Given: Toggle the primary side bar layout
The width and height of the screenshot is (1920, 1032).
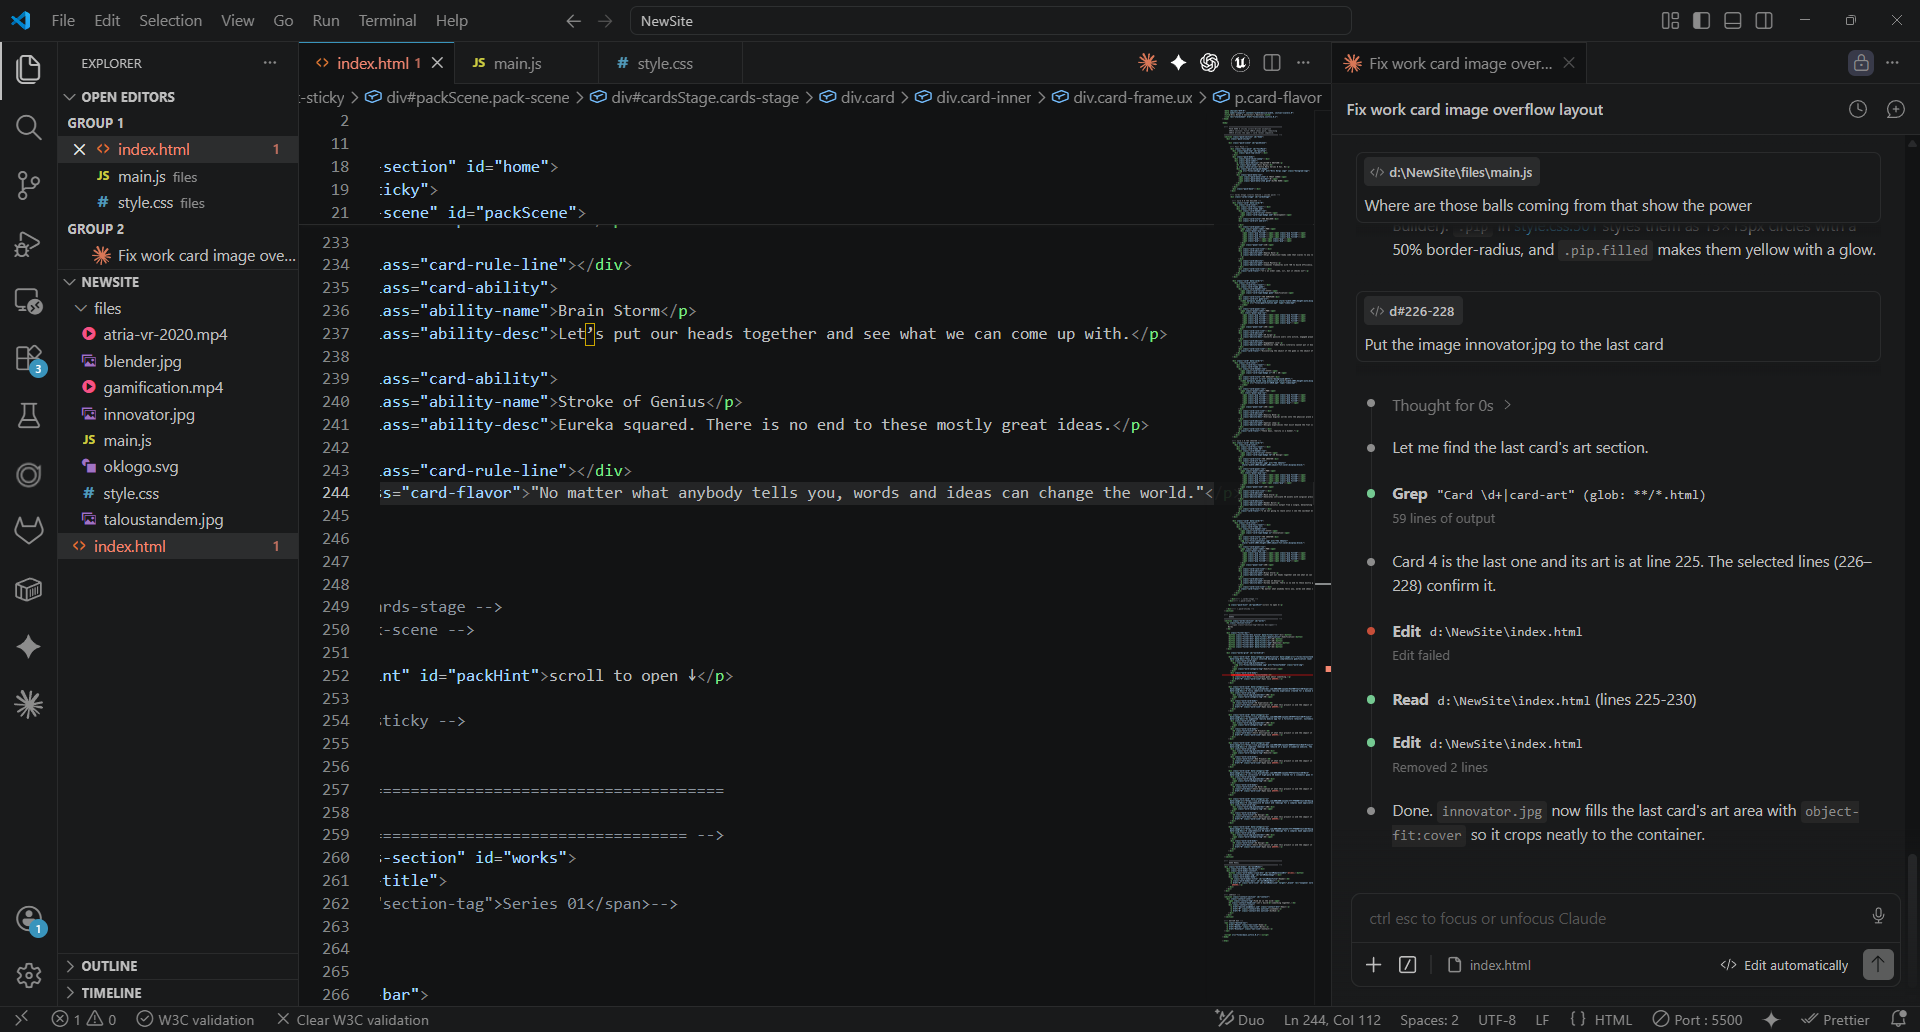Looking at the screenshot, I should (1701, 21).
